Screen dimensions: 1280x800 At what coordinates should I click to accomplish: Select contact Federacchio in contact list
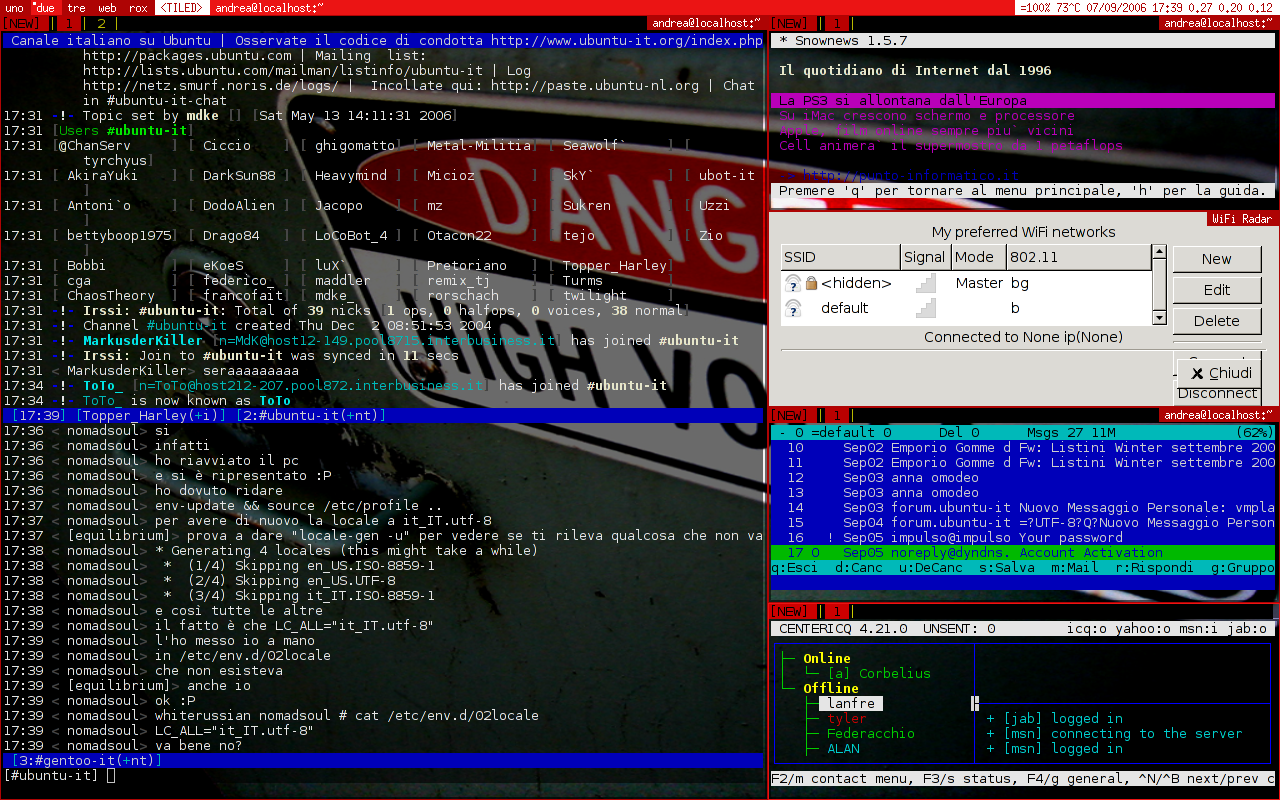coord(870,733)
